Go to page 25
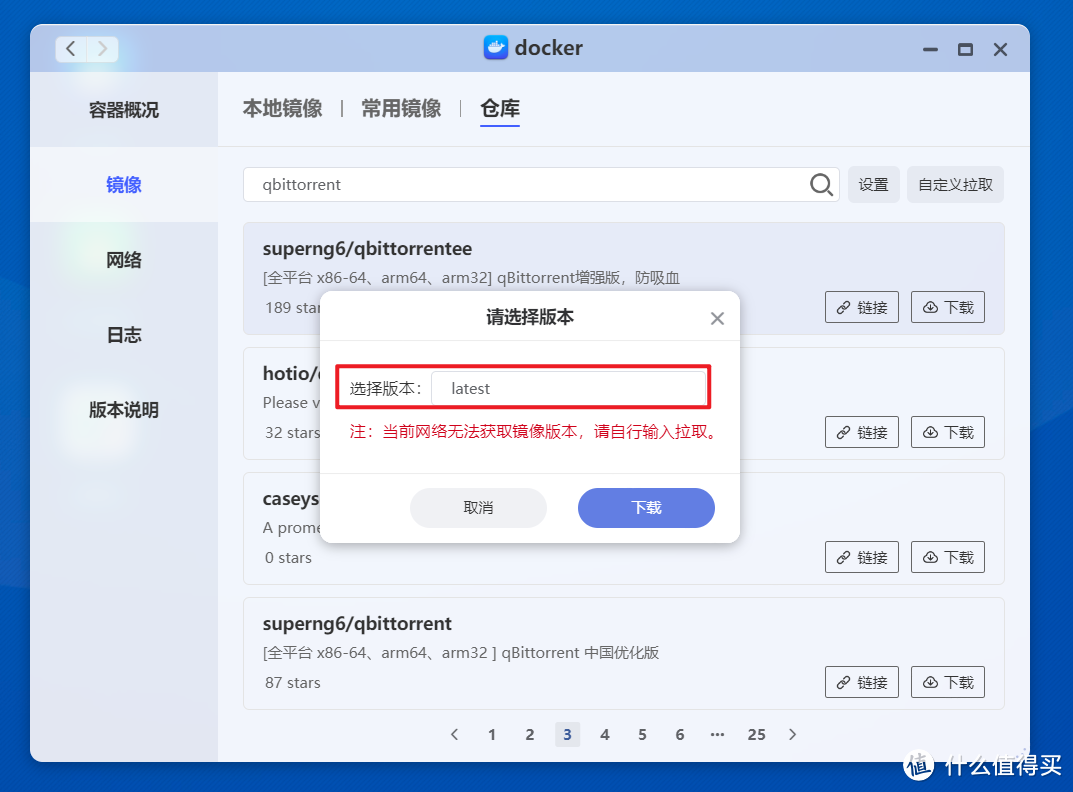Viewport: 1073px width, 792px height. (x=756, y=734)
